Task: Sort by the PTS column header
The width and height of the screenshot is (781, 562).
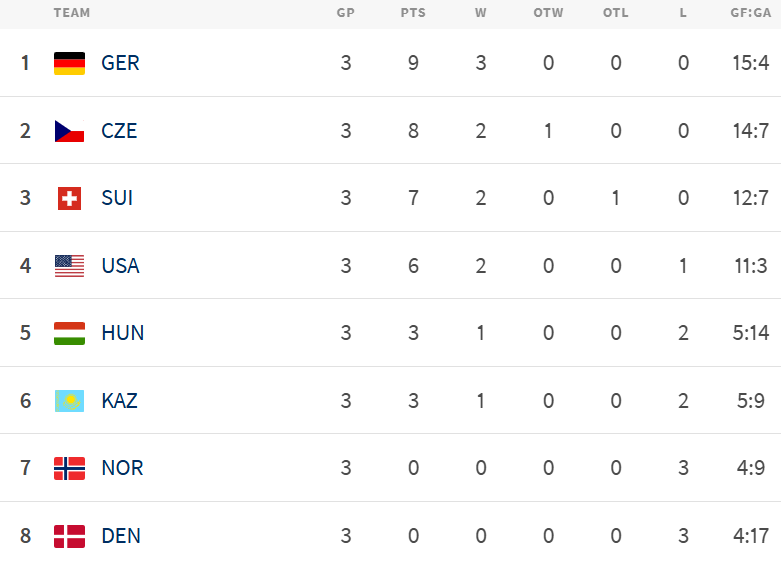Action: click(x=413, y=13)
